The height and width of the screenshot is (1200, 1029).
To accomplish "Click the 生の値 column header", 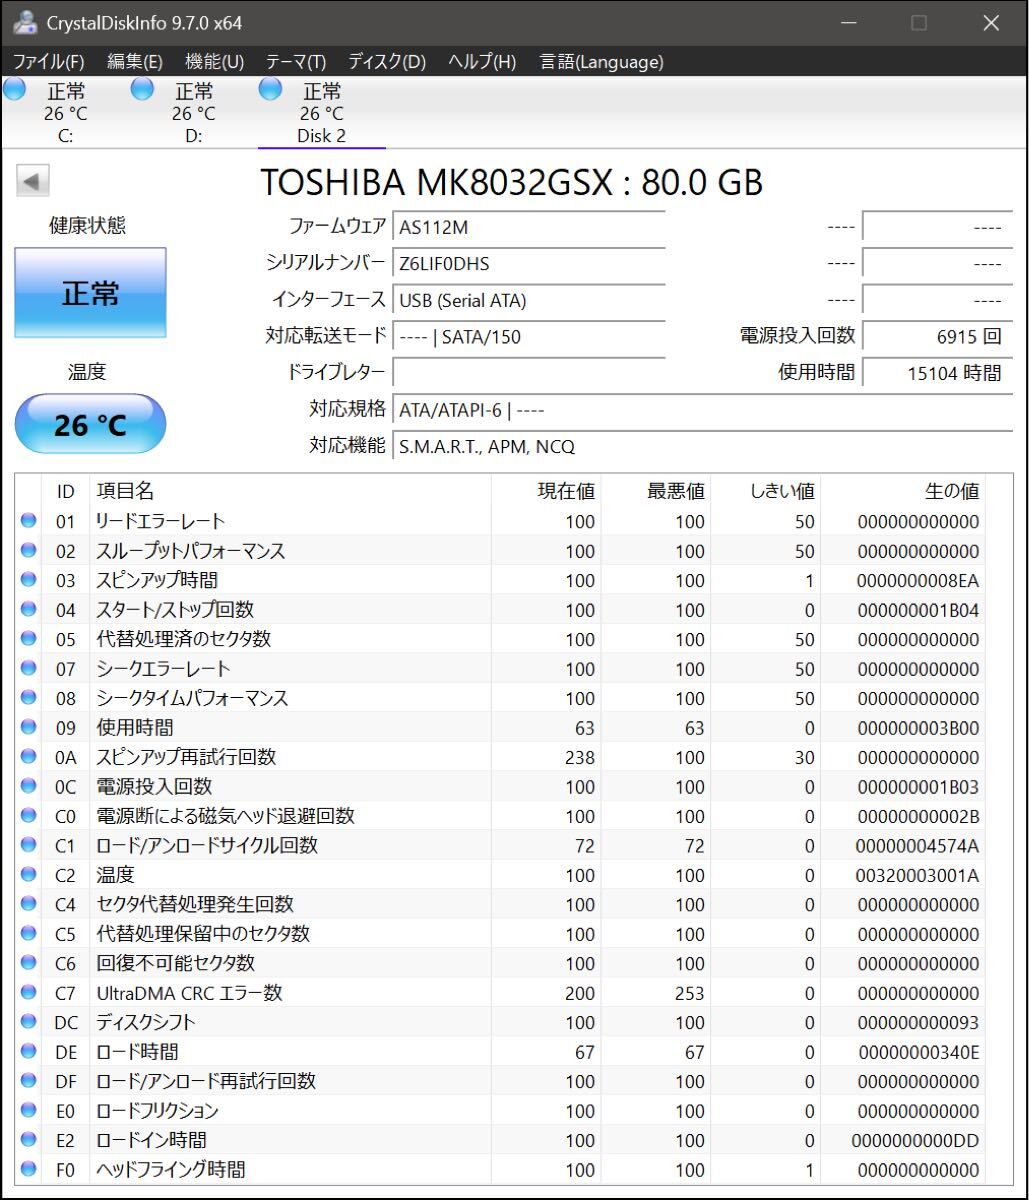I will point(950,491).
